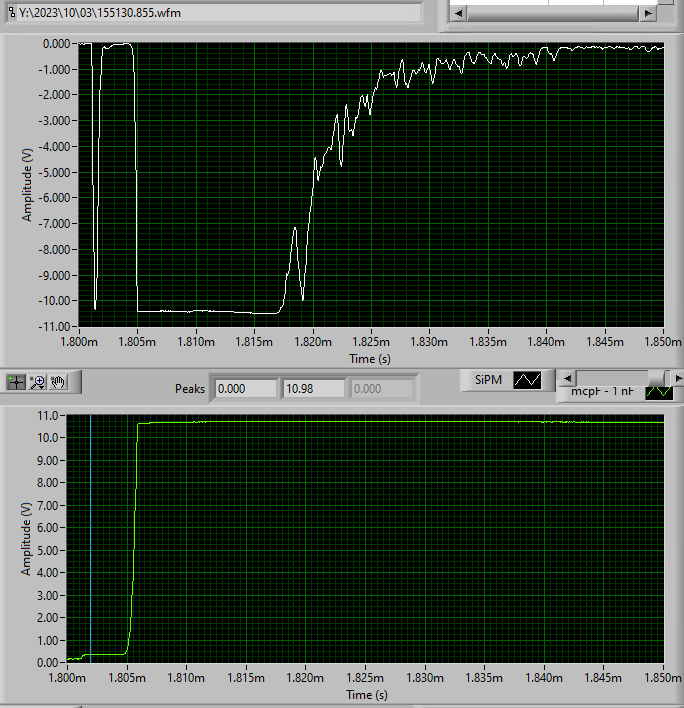Click the path type icon beside file path
The width and height of the screenshot is (684, 708).
[x=12, y=12]
